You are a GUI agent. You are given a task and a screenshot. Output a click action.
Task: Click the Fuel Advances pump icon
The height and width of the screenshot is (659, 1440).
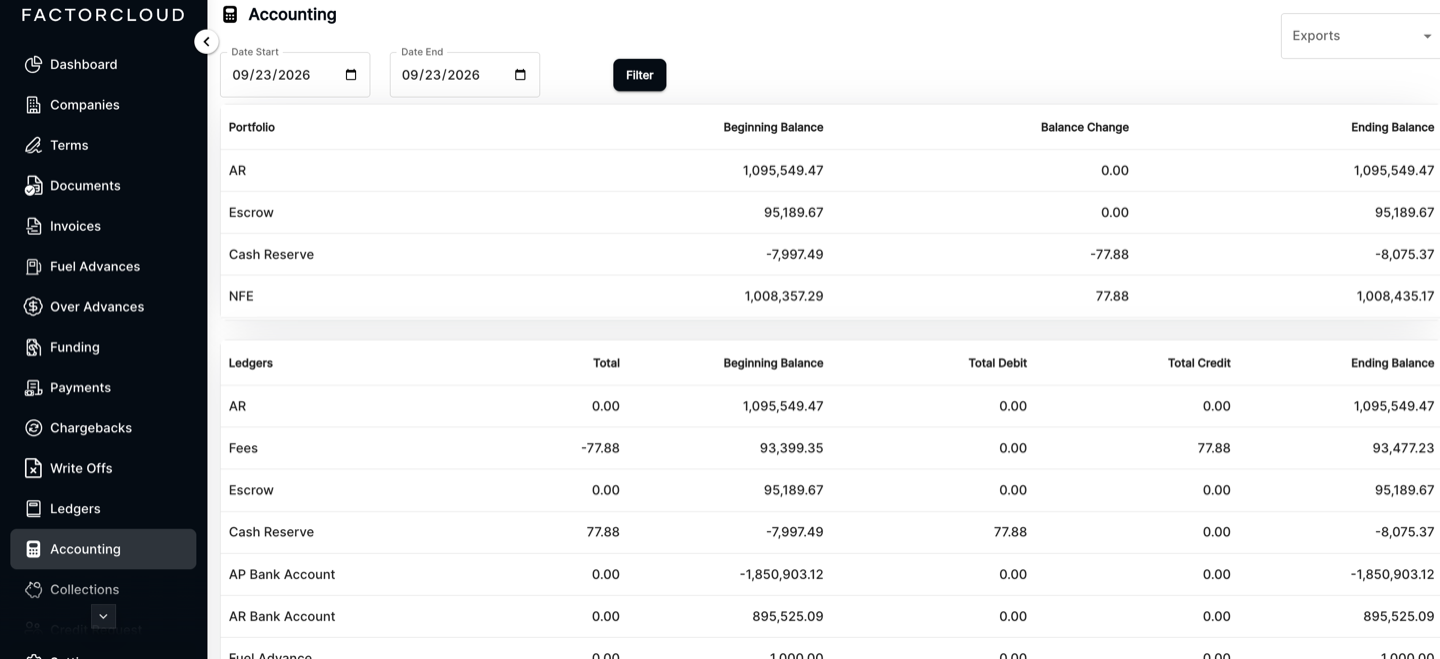click(33, 266)
